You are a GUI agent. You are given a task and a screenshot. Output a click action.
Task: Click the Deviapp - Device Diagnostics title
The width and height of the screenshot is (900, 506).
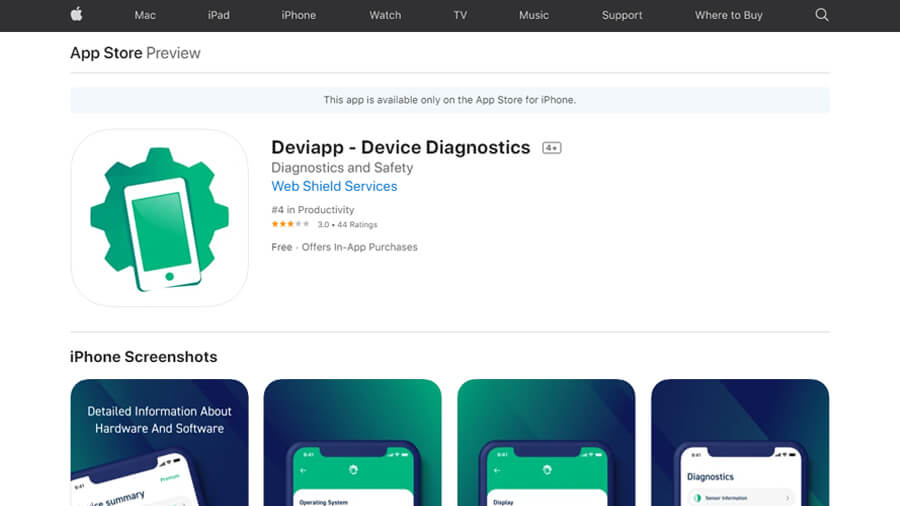coord(401,147)
